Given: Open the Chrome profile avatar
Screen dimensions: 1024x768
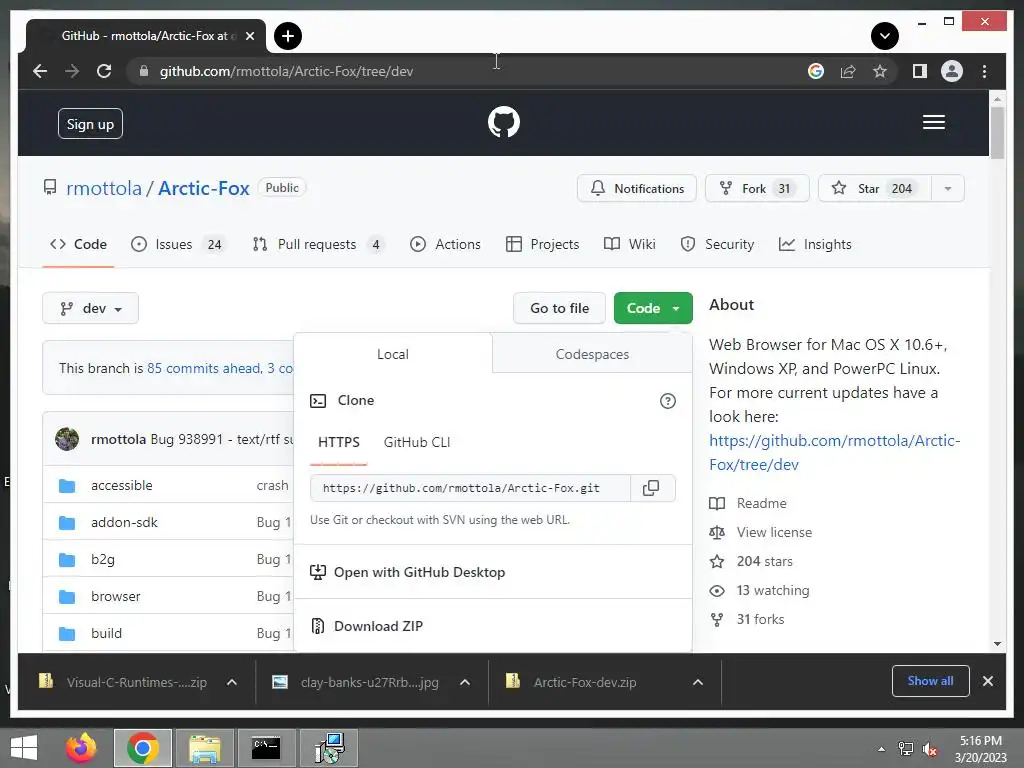Looking at the screenshot, I should (952, 71).
